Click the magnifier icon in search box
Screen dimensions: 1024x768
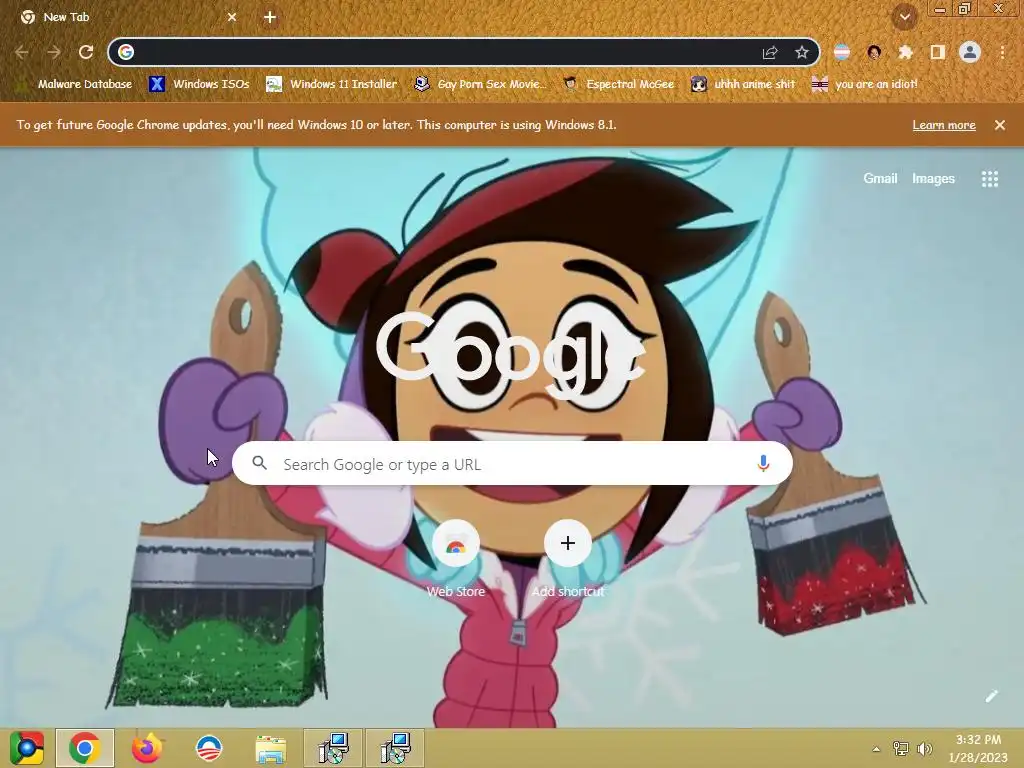pyautogui.click(x=259, y=463)
